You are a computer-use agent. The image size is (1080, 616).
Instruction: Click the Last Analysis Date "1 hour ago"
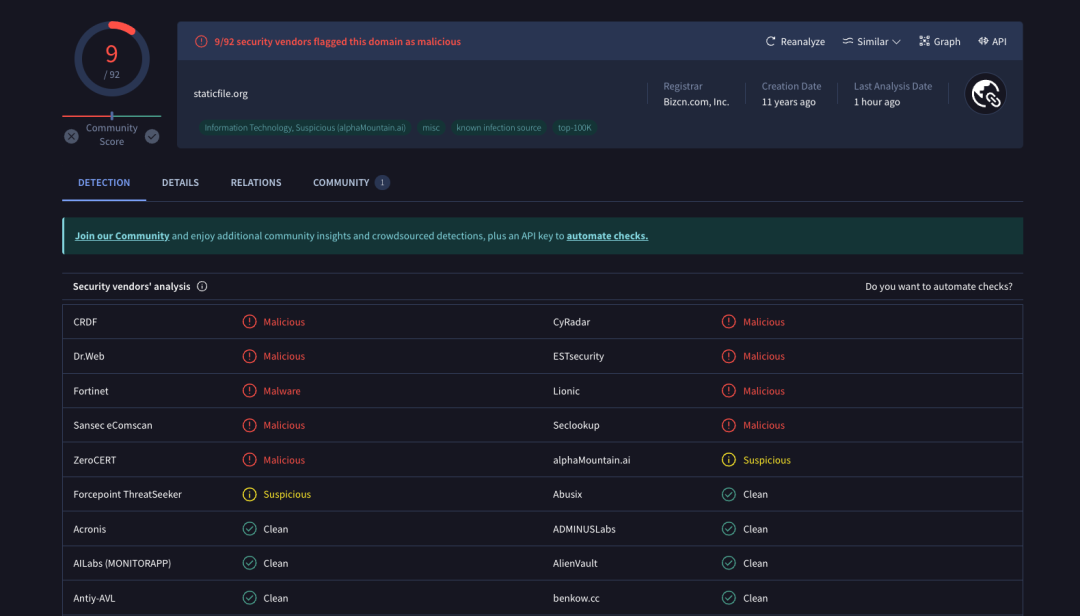pos(877,102)
